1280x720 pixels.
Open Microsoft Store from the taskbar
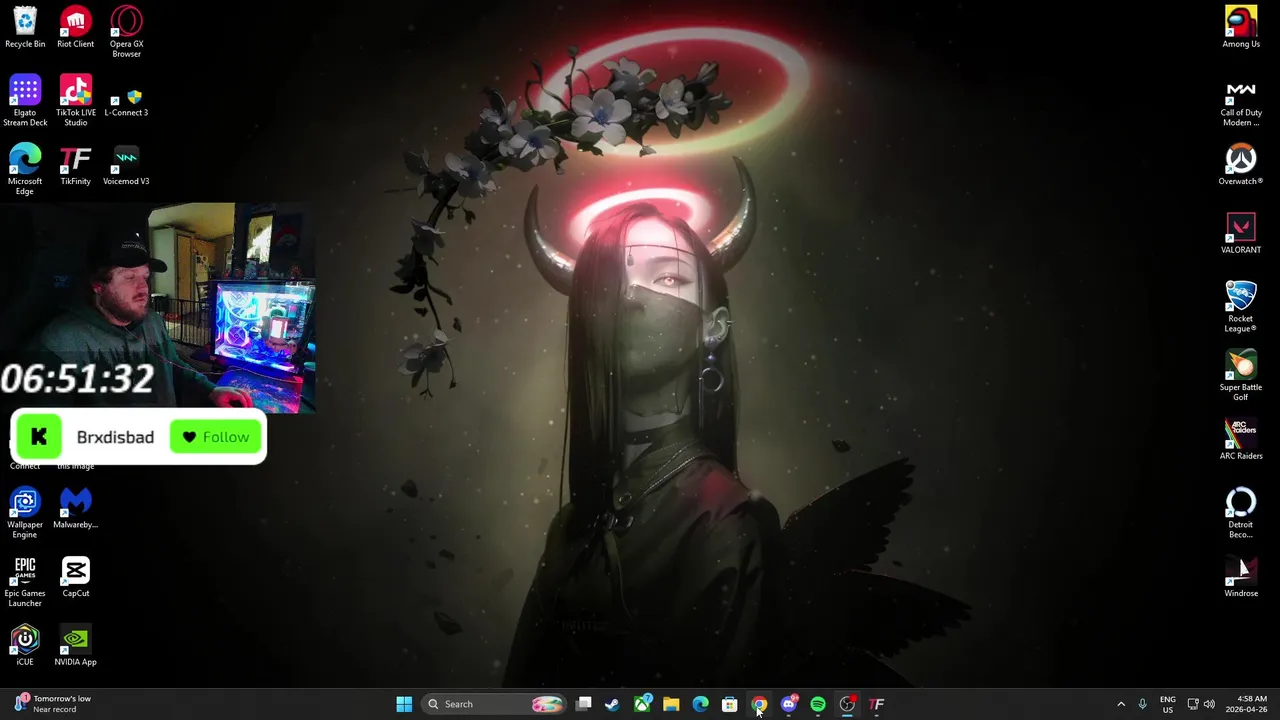(730, 704)
